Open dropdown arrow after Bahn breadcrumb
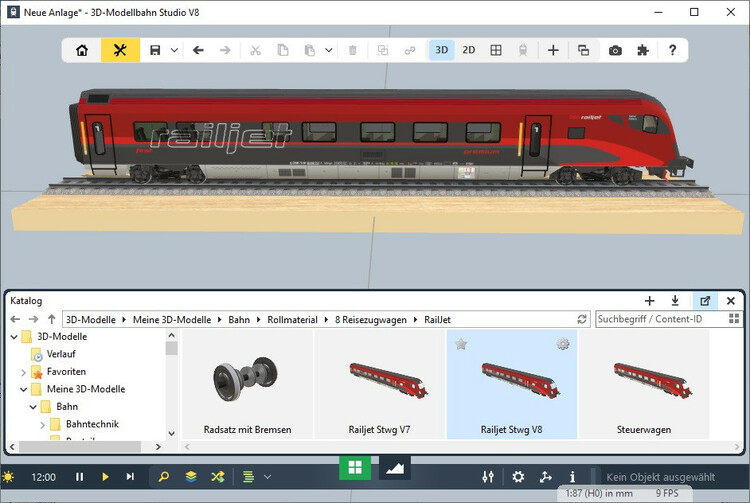Image resolution: width=750 pixels, height=503 pixels. pyautogui.click(x=259, y=319)
